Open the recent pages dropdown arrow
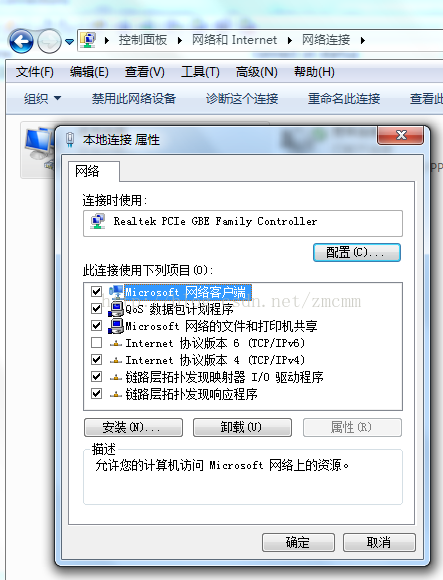The image size is (443, 580). coord(69,41)
